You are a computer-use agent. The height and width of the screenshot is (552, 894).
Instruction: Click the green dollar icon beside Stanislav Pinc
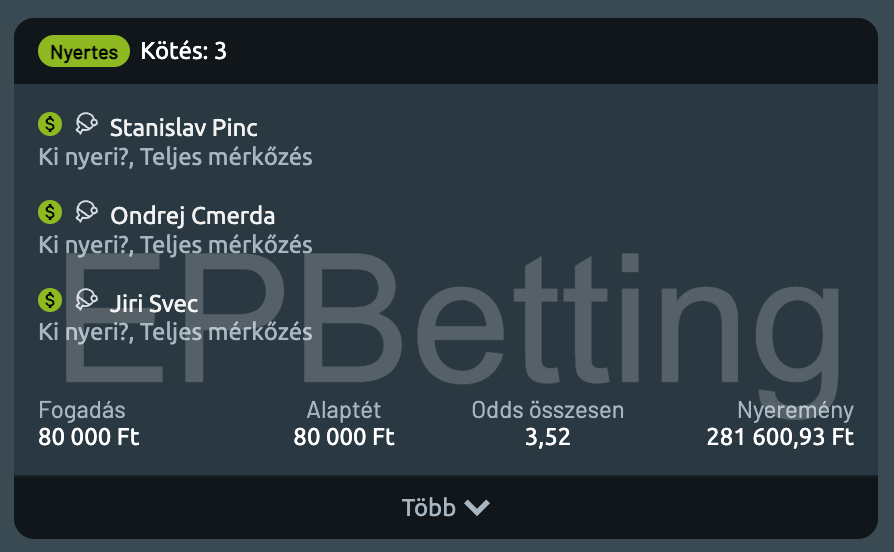[50, 124]
